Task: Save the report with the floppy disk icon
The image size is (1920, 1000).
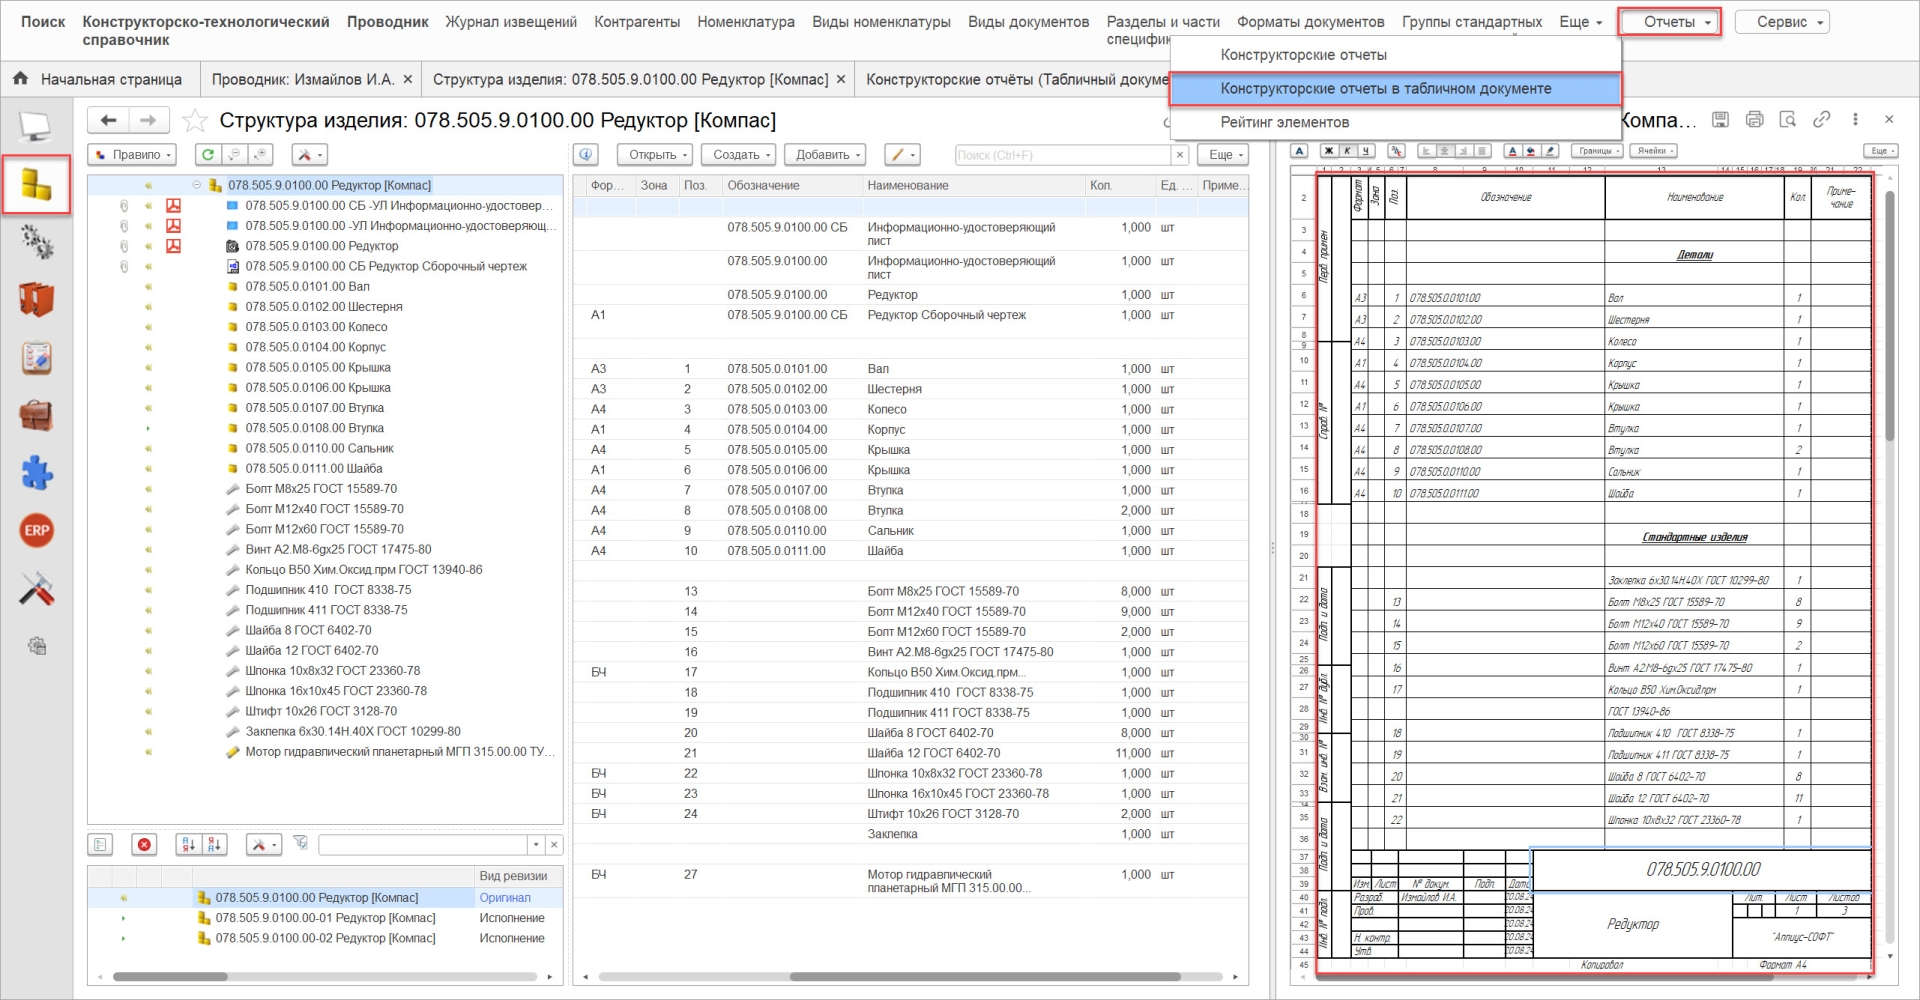Action: click(x=1720, y=120)
